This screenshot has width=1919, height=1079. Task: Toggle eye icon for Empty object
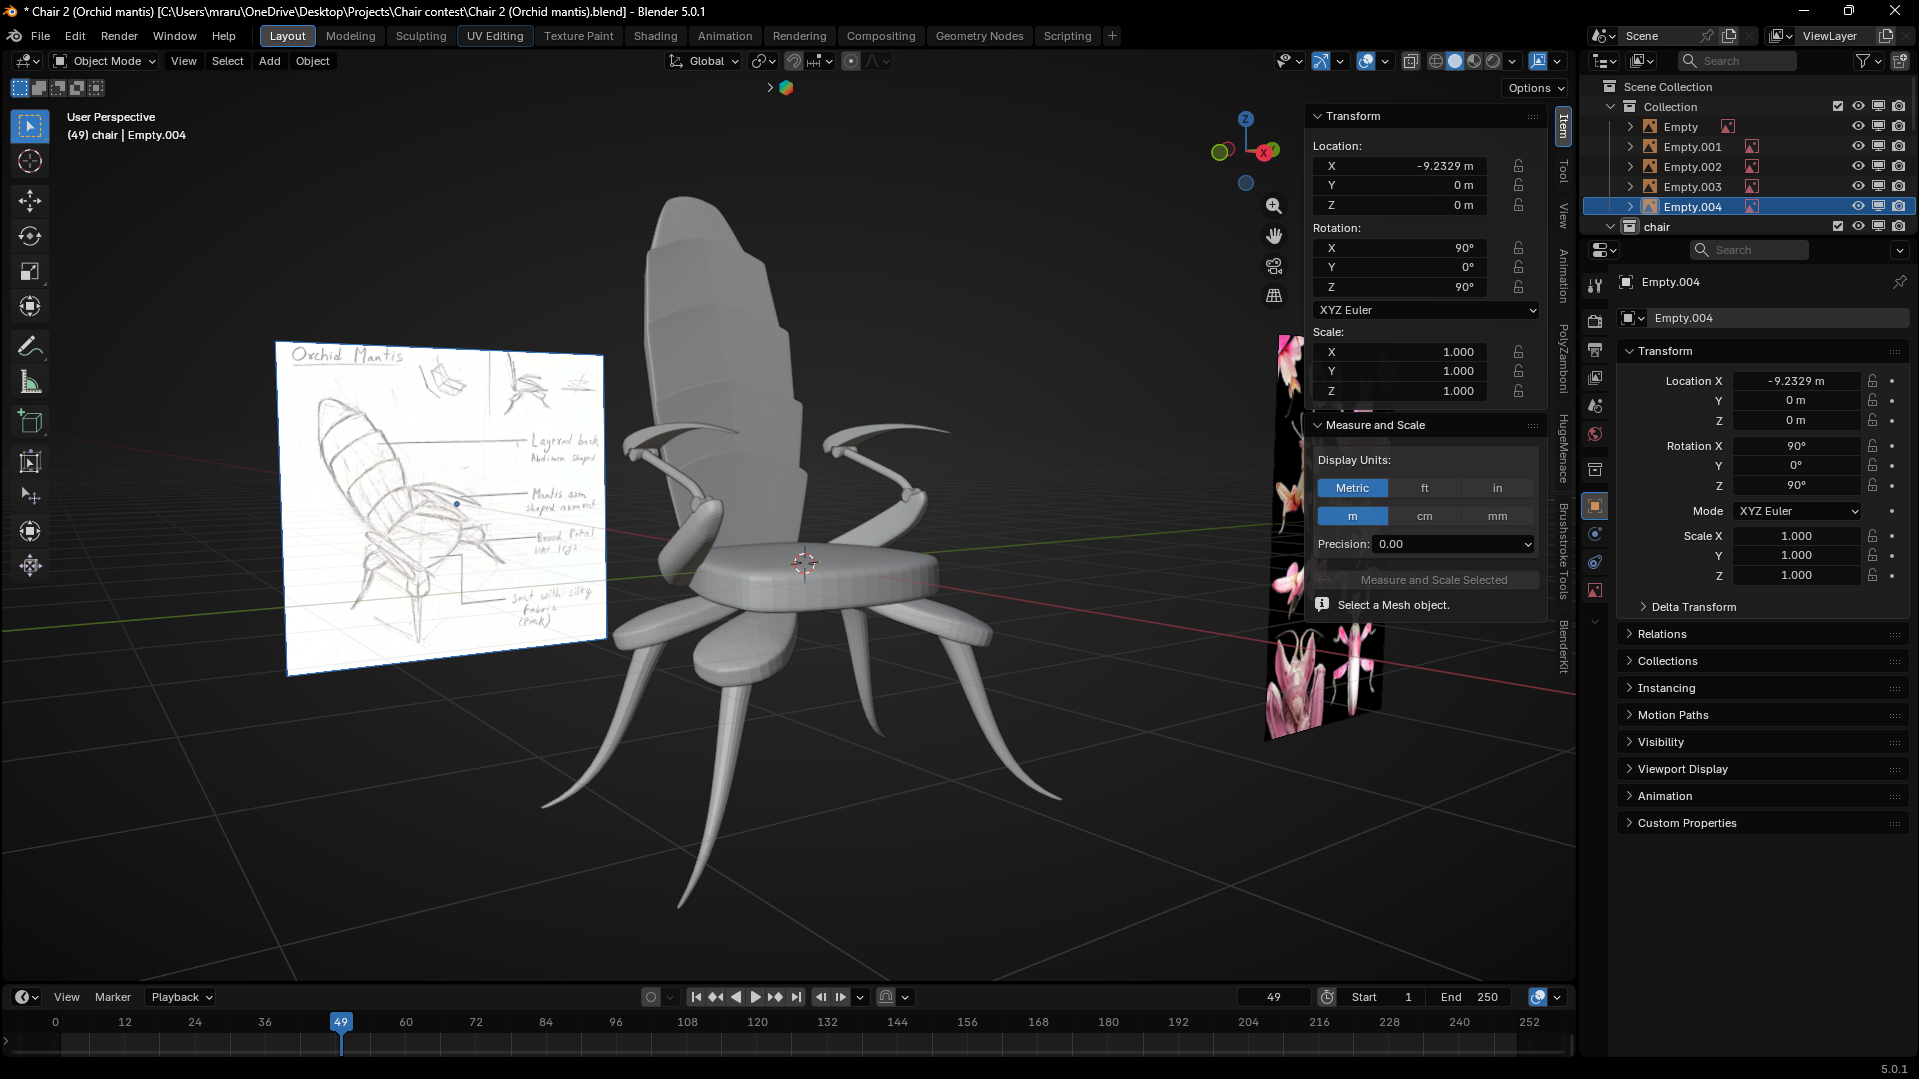(1858, 126)
